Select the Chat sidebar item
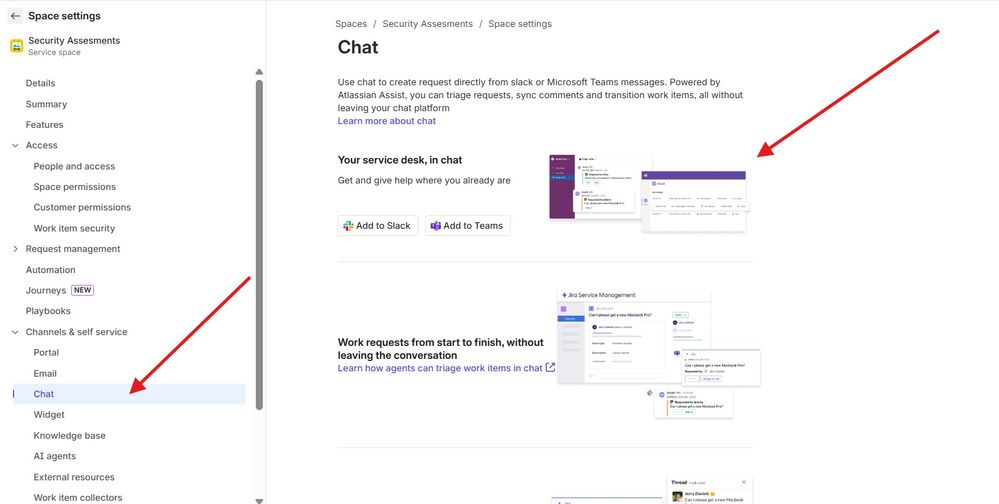999x504 pixels. pyautogui.click(x=129, y=394)
